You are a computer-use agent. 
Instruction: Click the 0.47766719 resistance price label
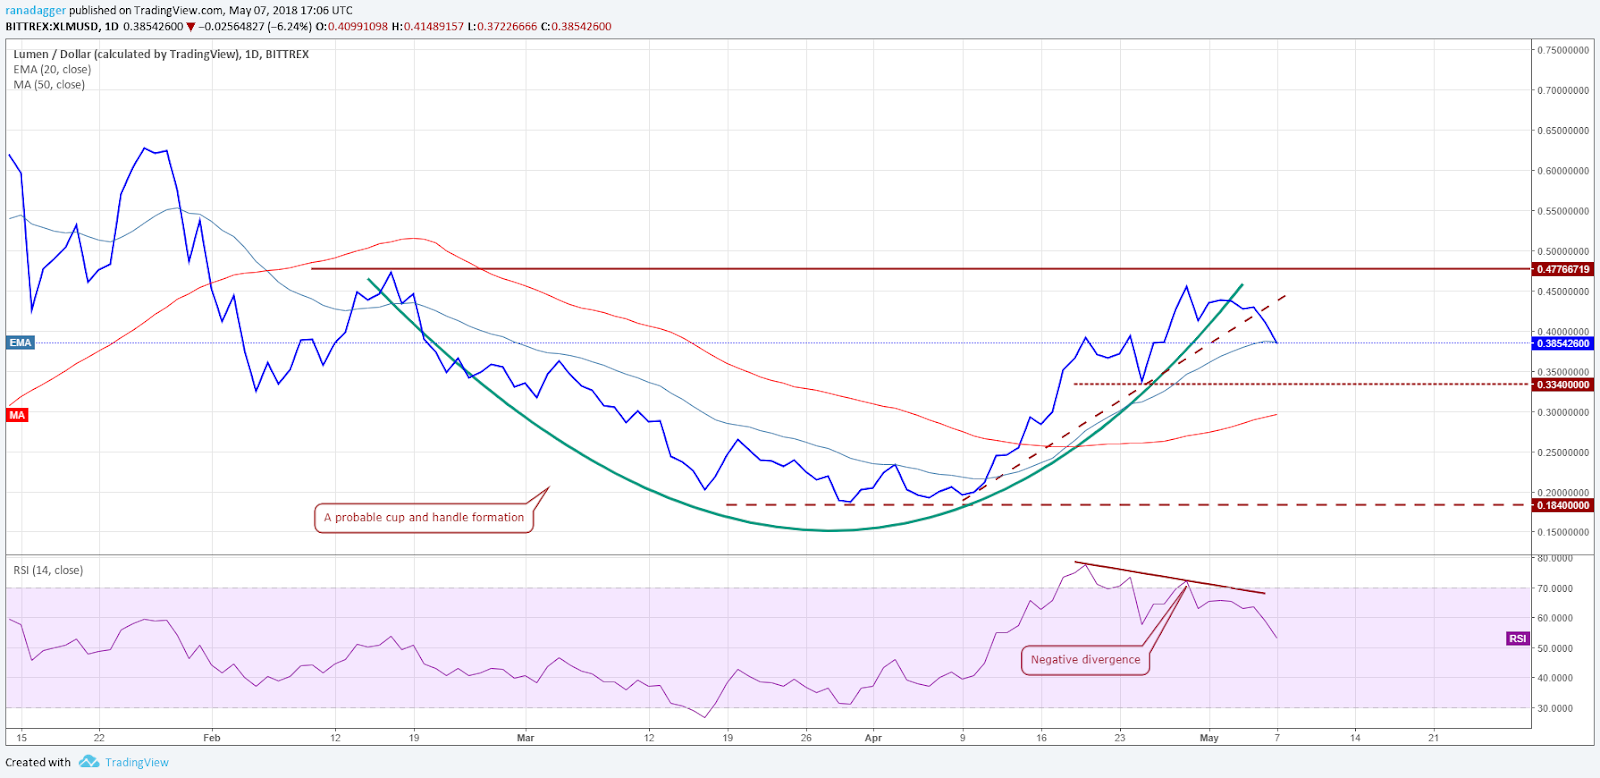pos(1562,269)
